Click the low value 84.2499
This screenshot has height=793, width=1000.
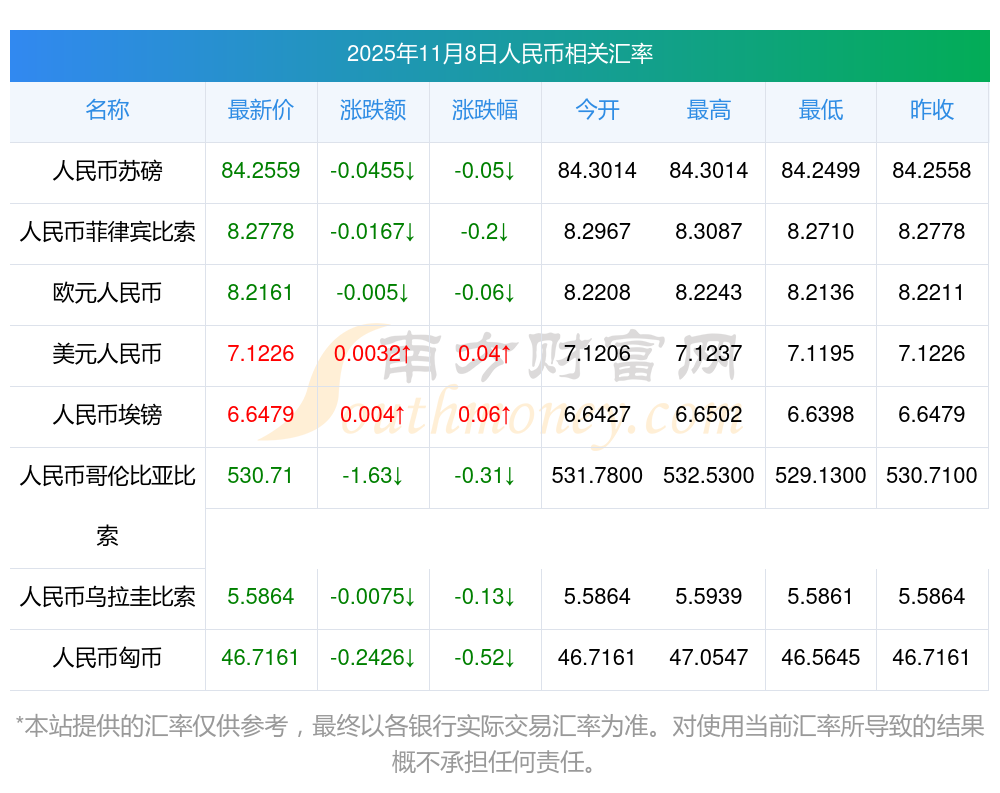tap(821, 170)
